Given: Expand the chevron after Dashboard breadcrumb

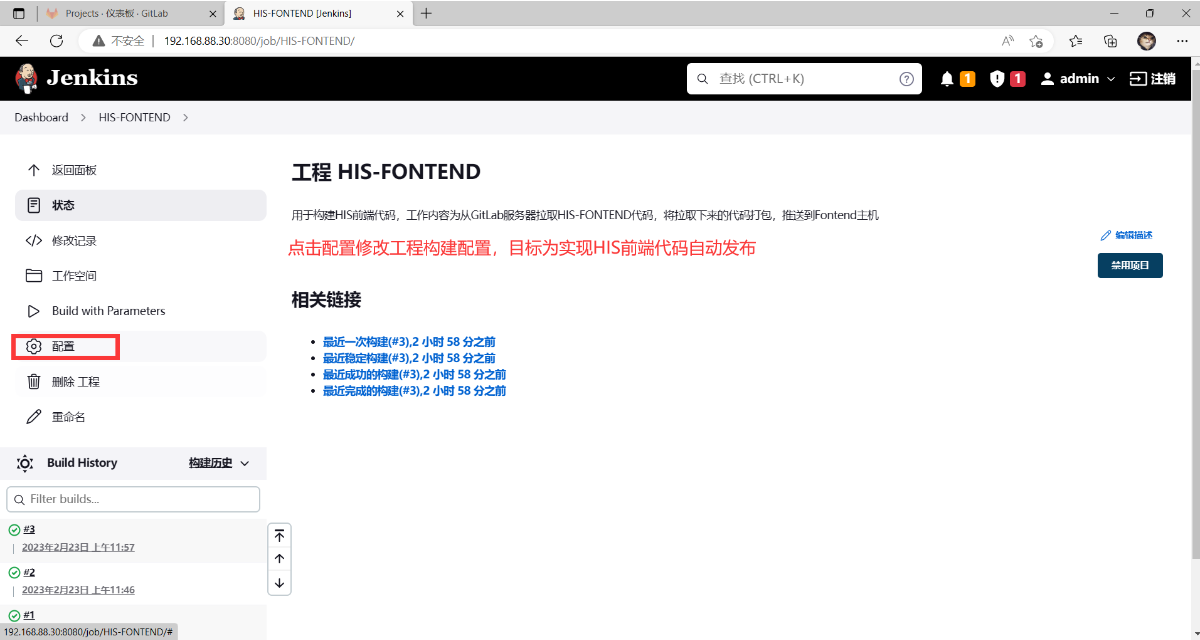Looking at the screenshot, I should pyautogui.click(x=83, y=117).
